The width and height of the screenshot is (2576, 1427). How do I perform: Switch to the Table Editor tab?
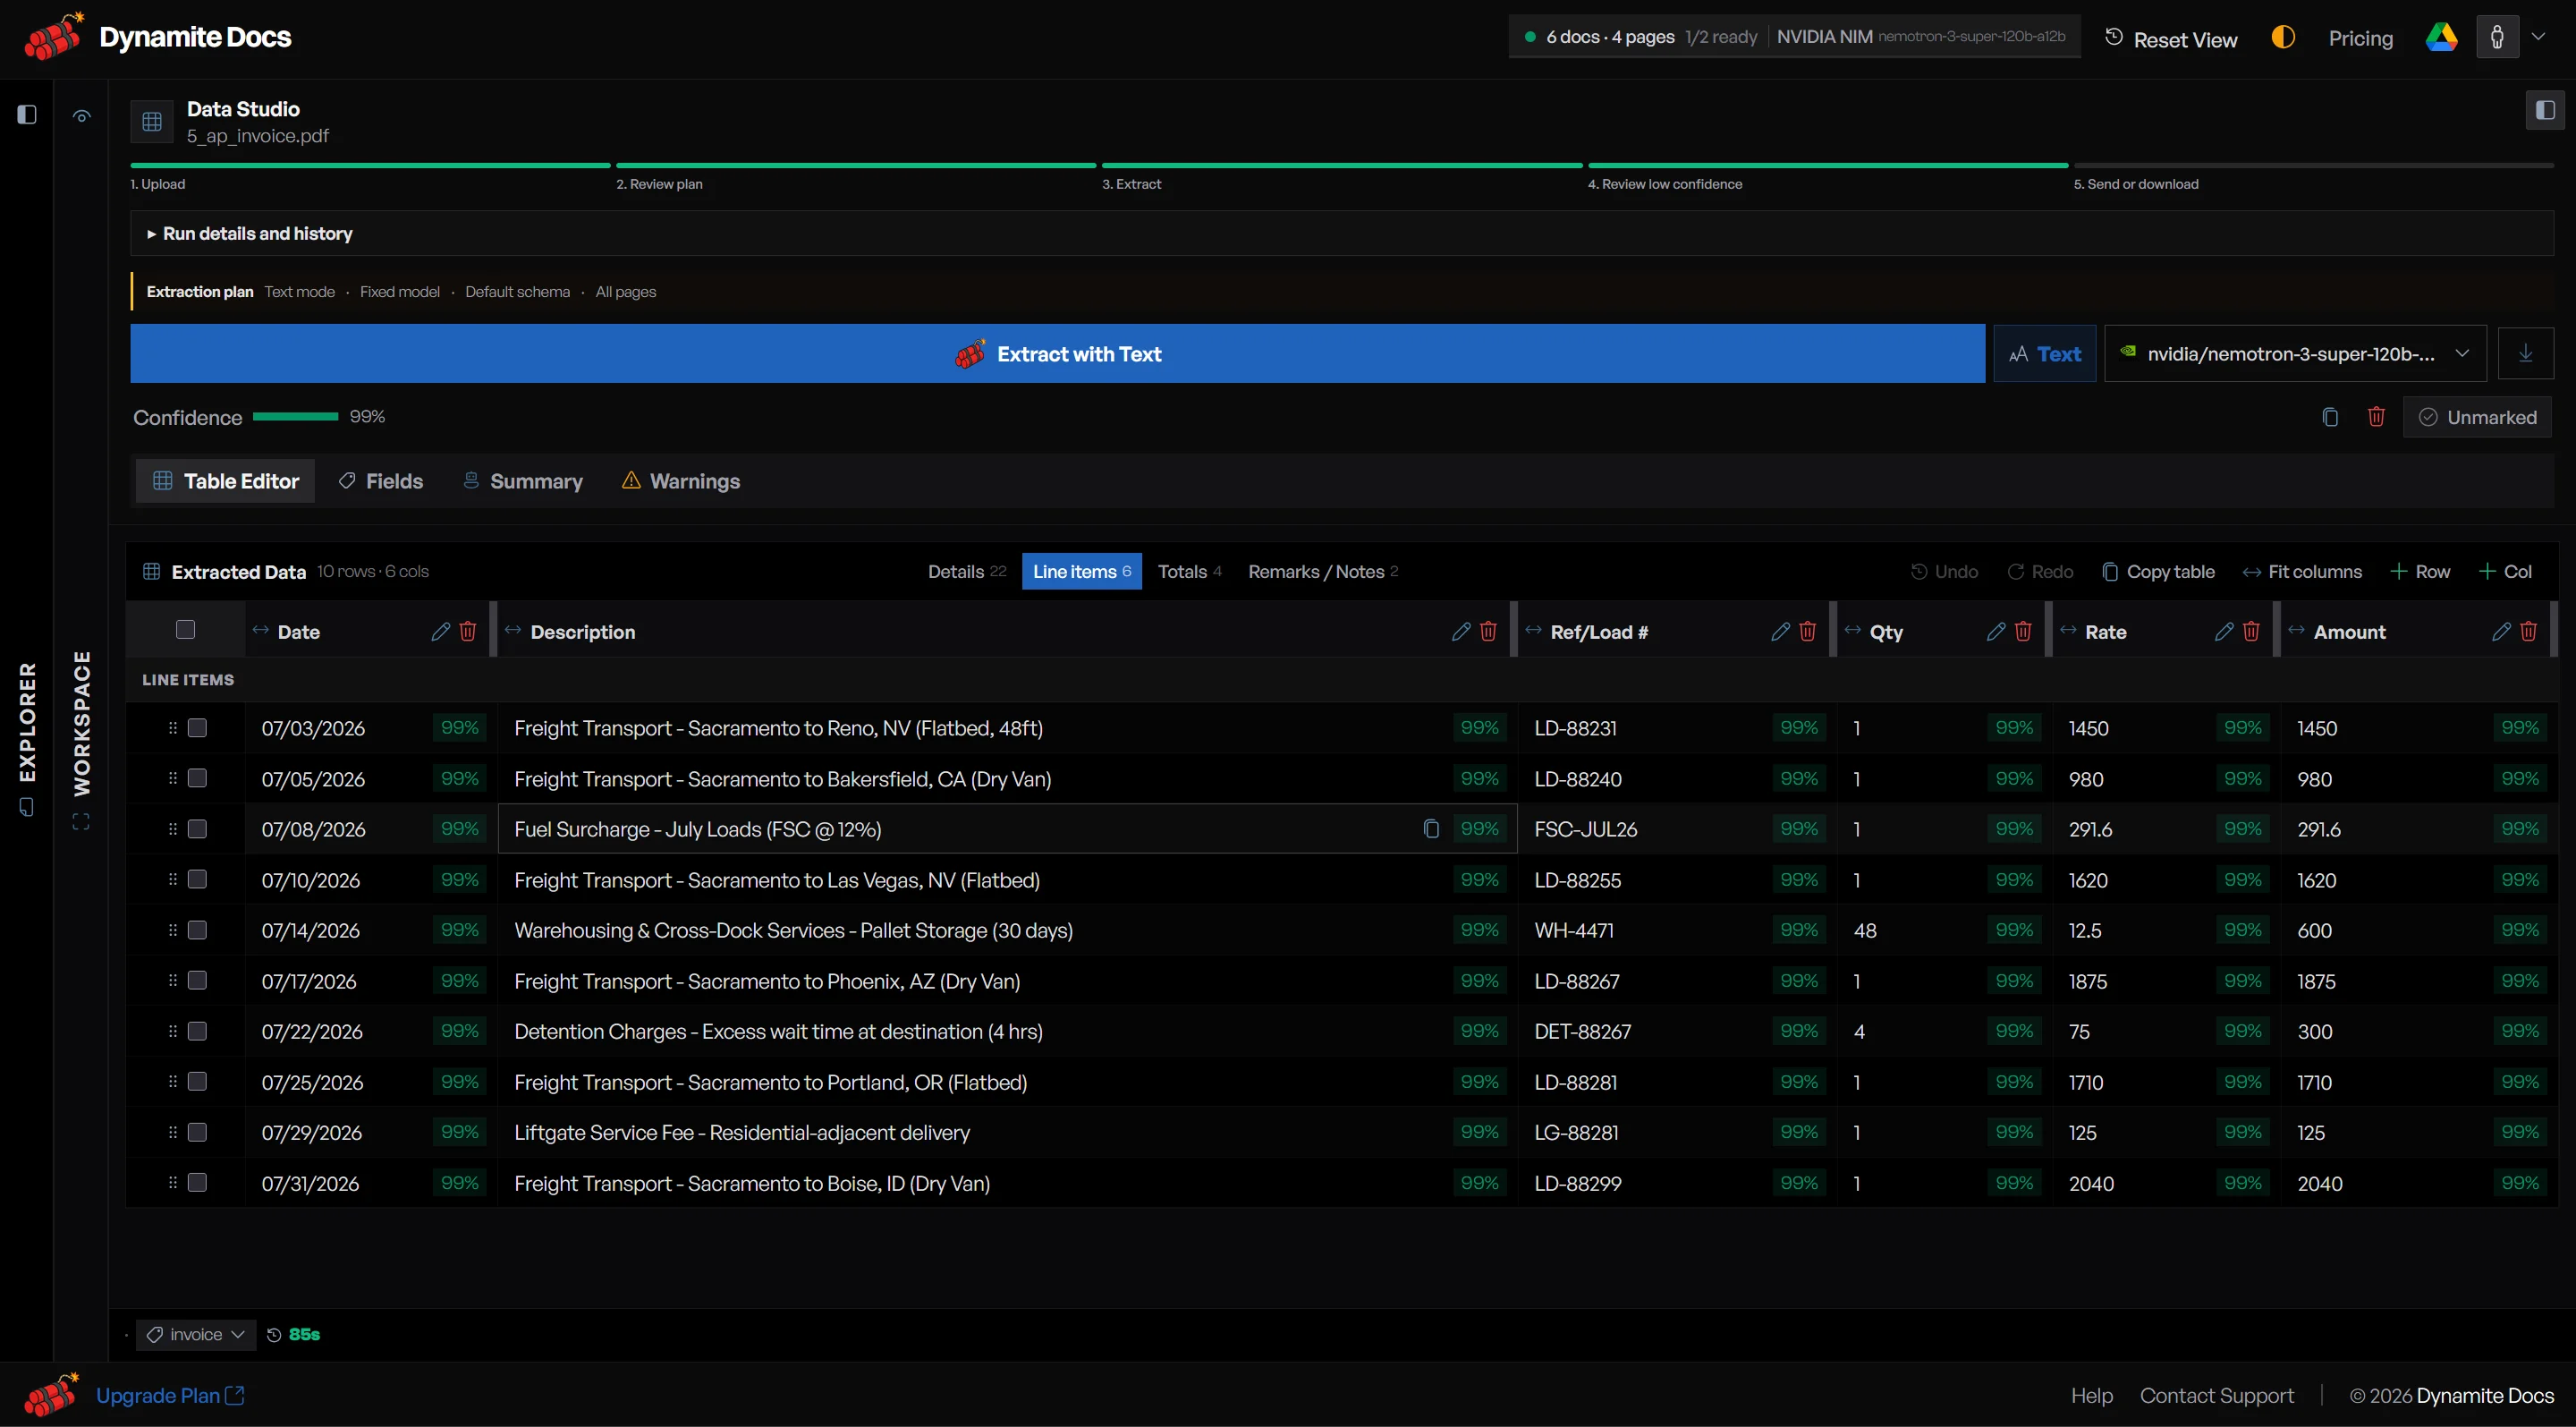(226, 481)
